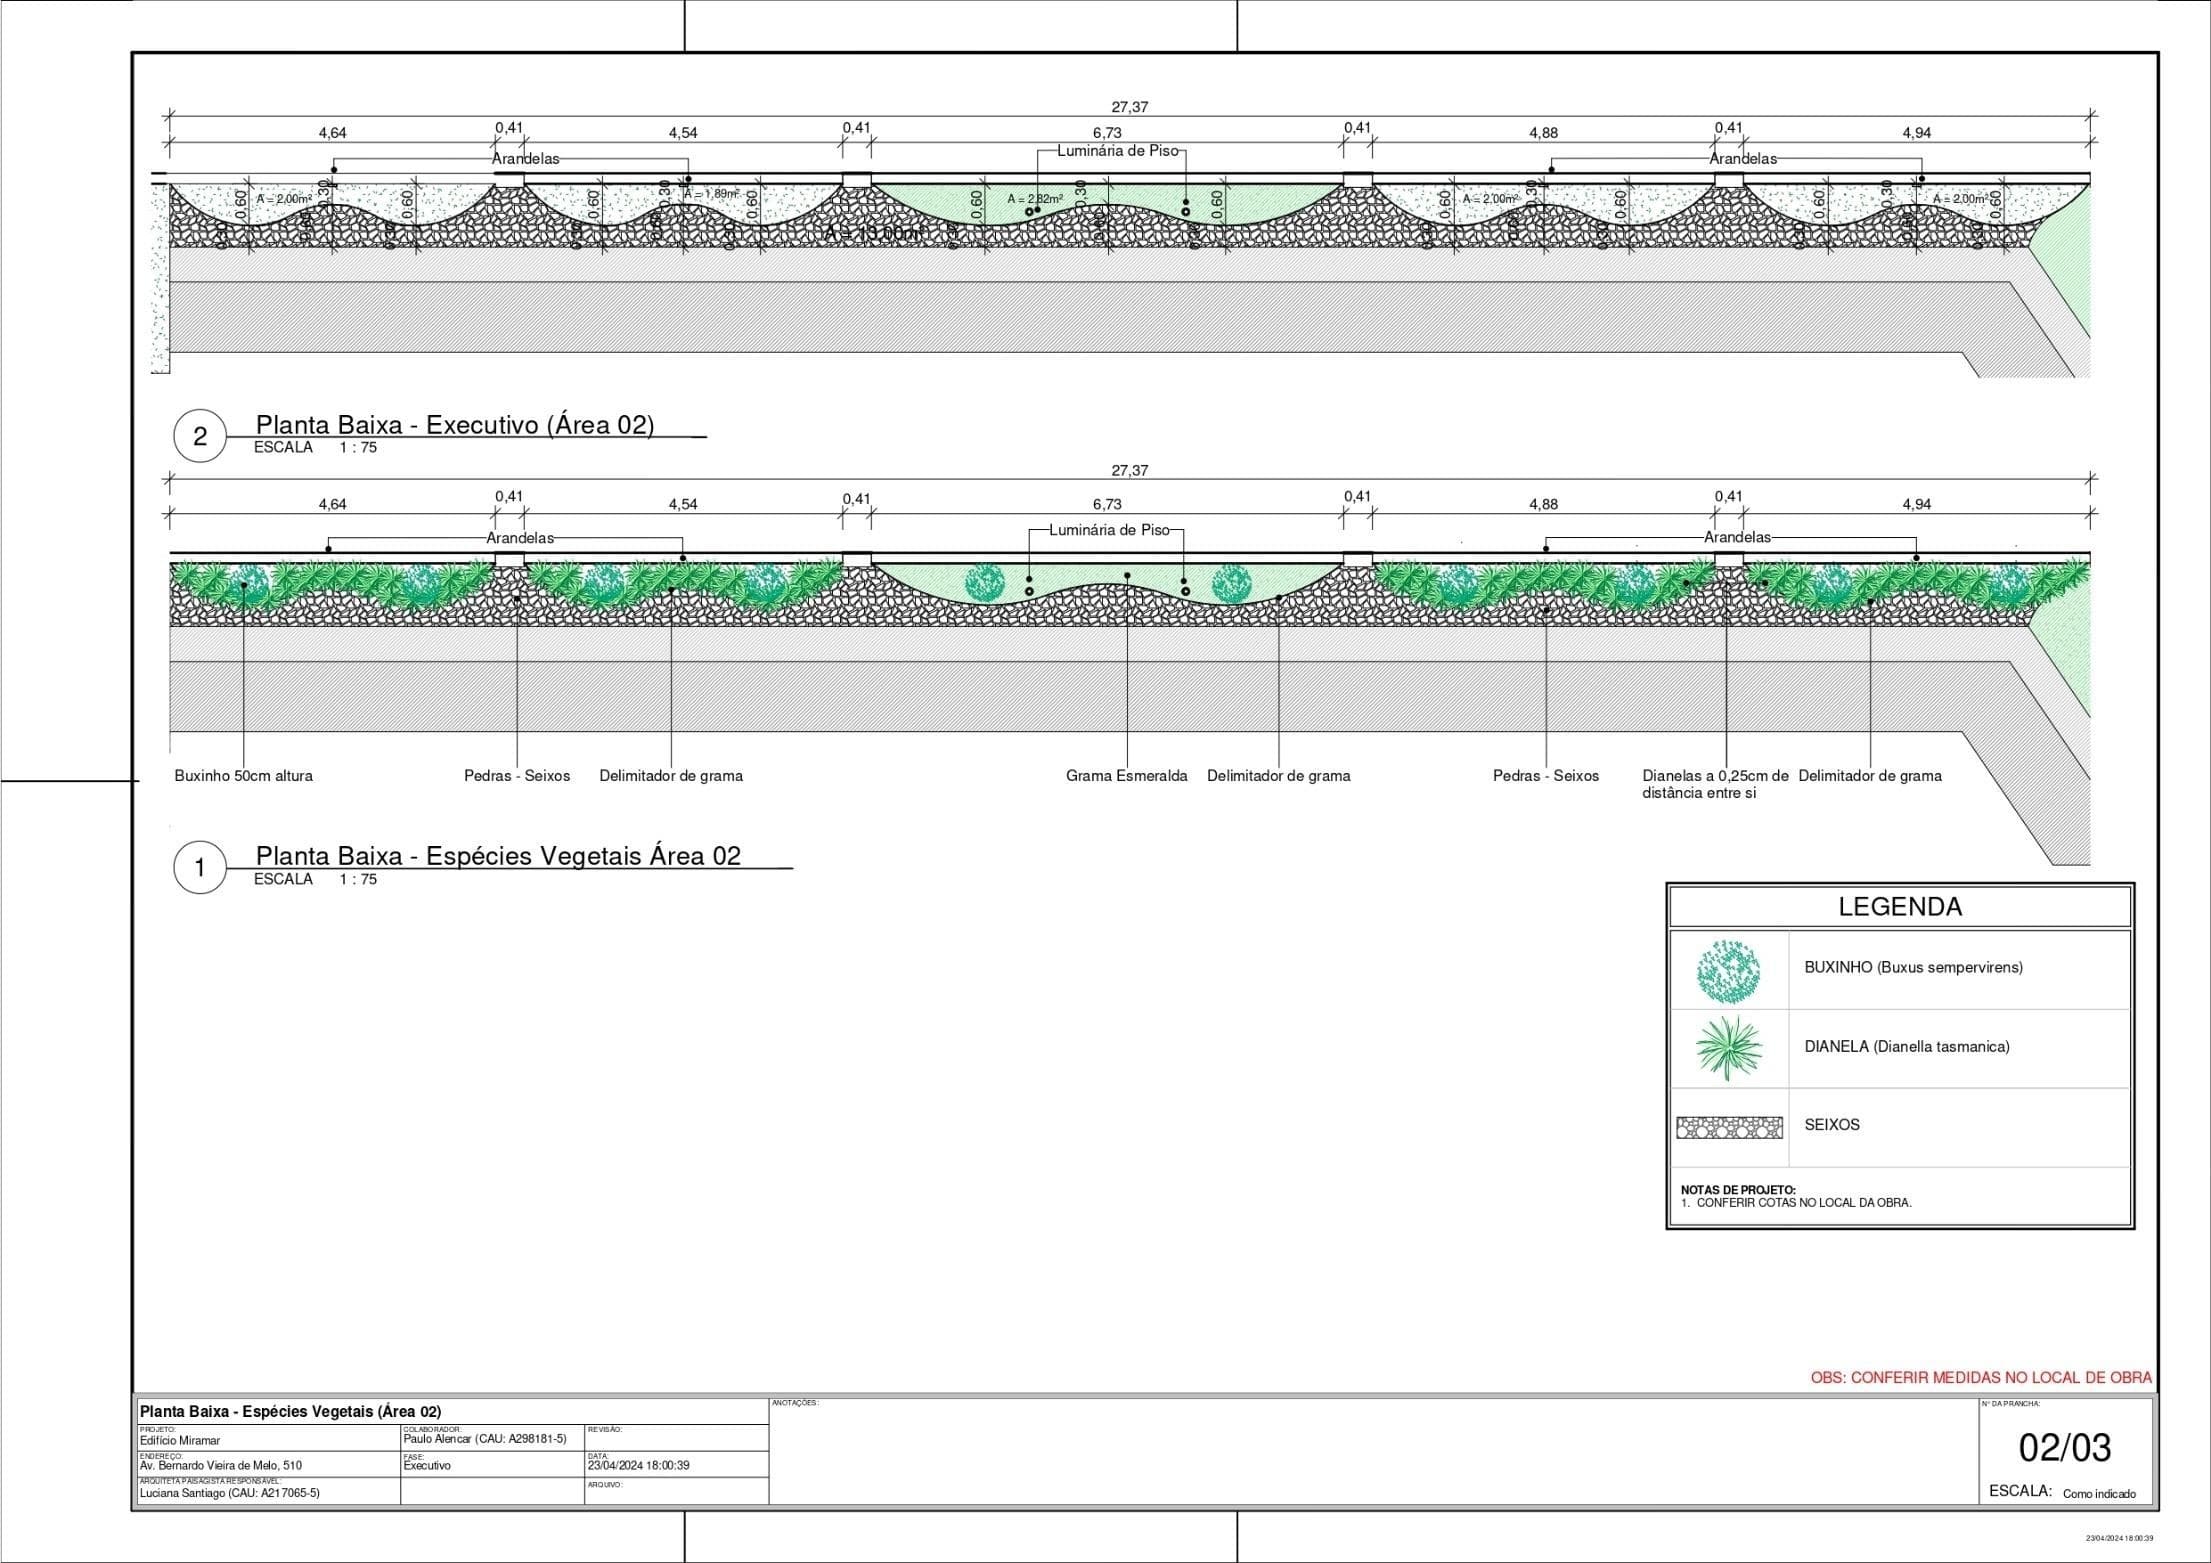Click the 'Dianelas a 0,25cm de distância' note

click(x=1715, y=784)
